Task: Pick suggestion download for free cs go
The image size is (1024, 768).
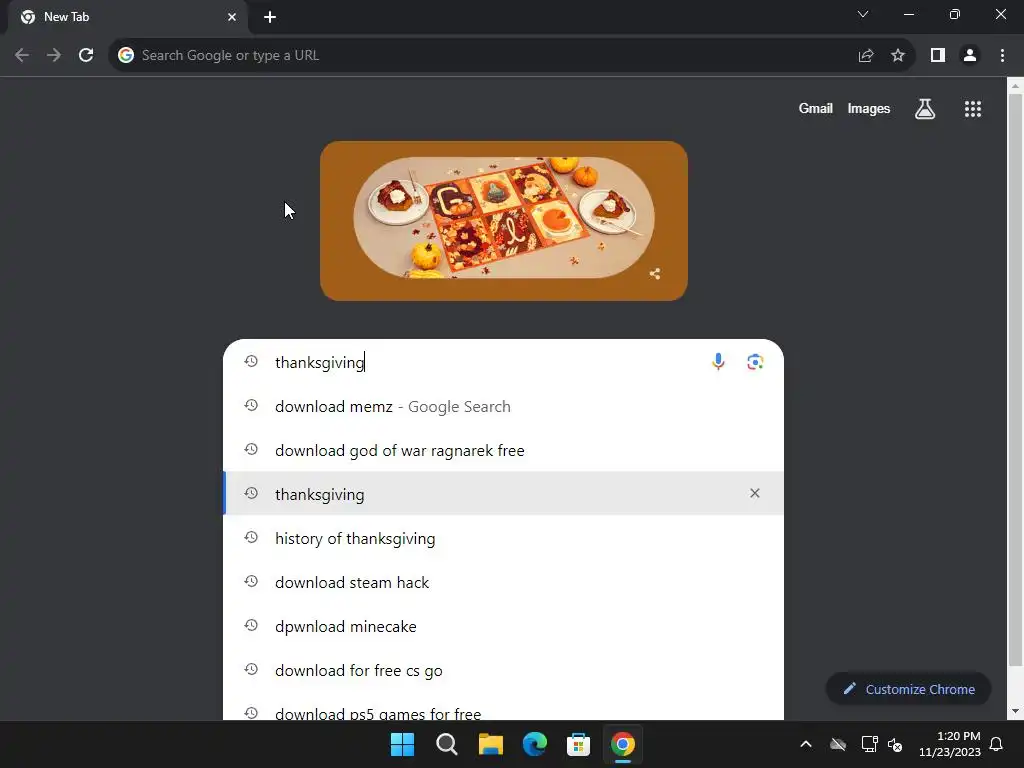Action: coord(503,670)
